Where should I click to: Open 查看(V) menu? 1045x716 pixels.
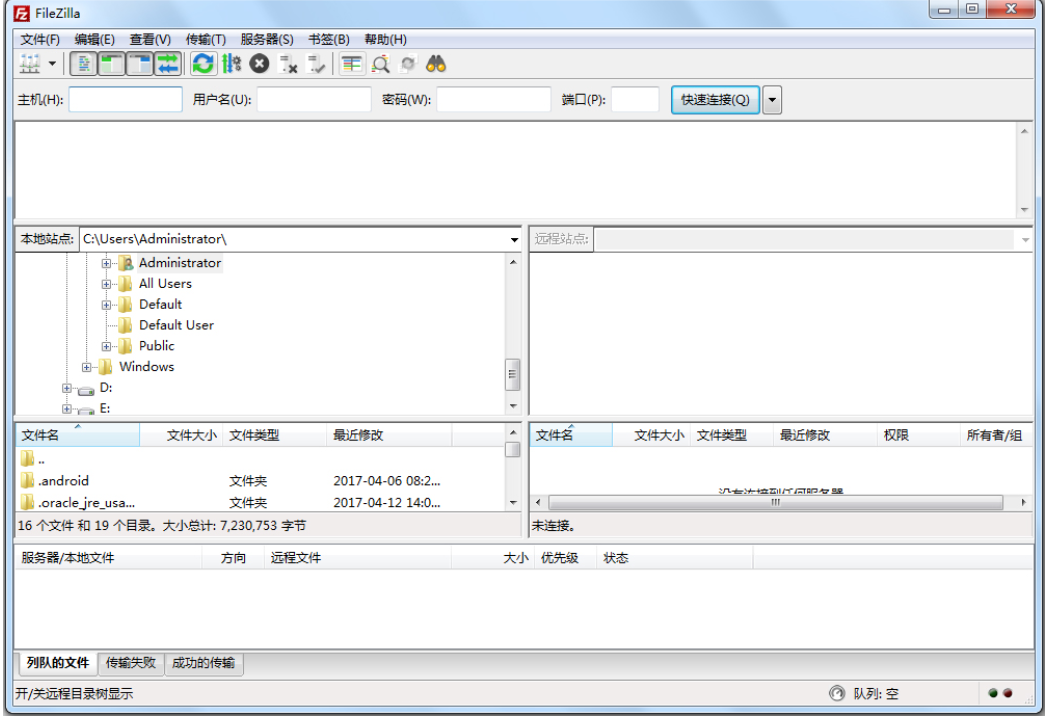[x=150, y=39]
